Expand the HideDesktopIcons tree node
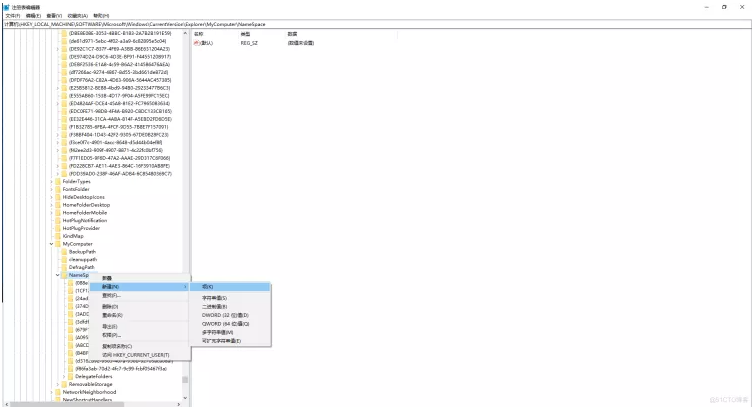Image resolution: width=754 pixels, height=410 pixels. click(51, 197)
